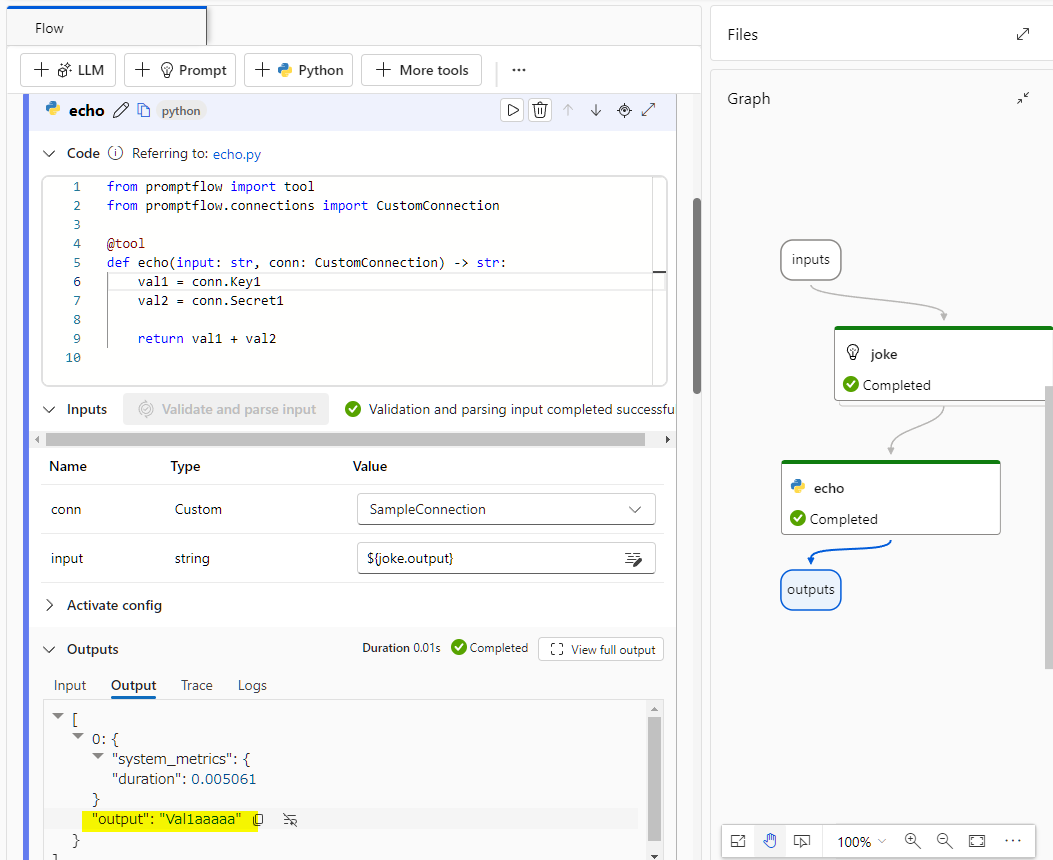The image size is (1053, 860).
Task: Move the echo node up
Action: tap(568, 110)
